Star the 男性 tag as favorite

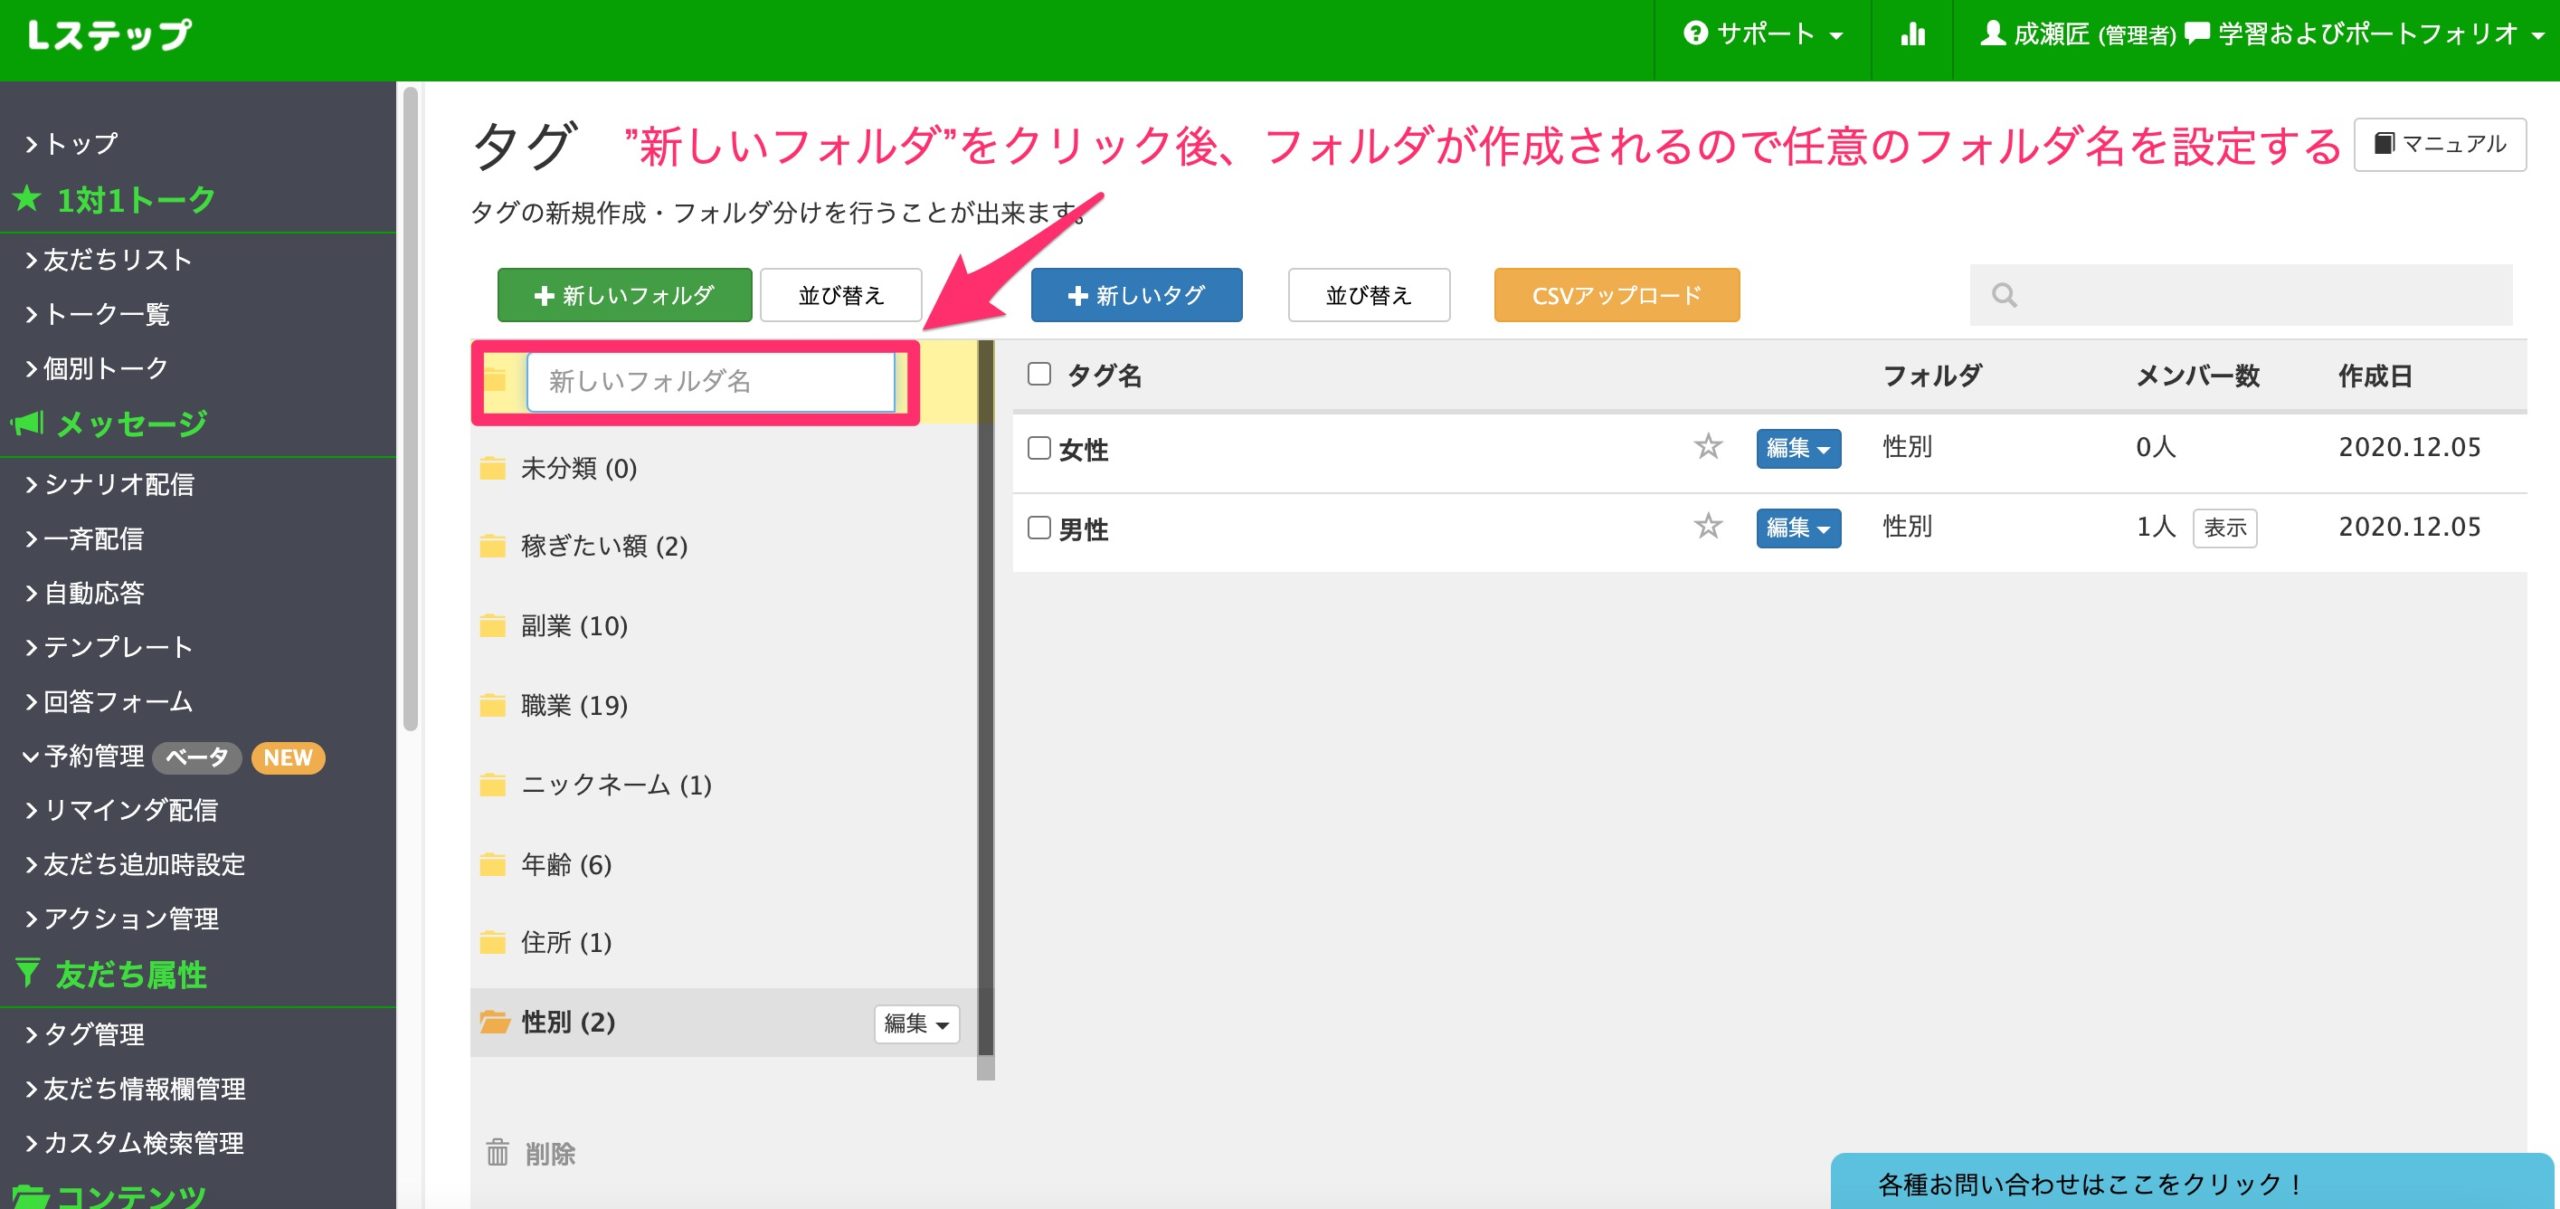coord(1708,527)
